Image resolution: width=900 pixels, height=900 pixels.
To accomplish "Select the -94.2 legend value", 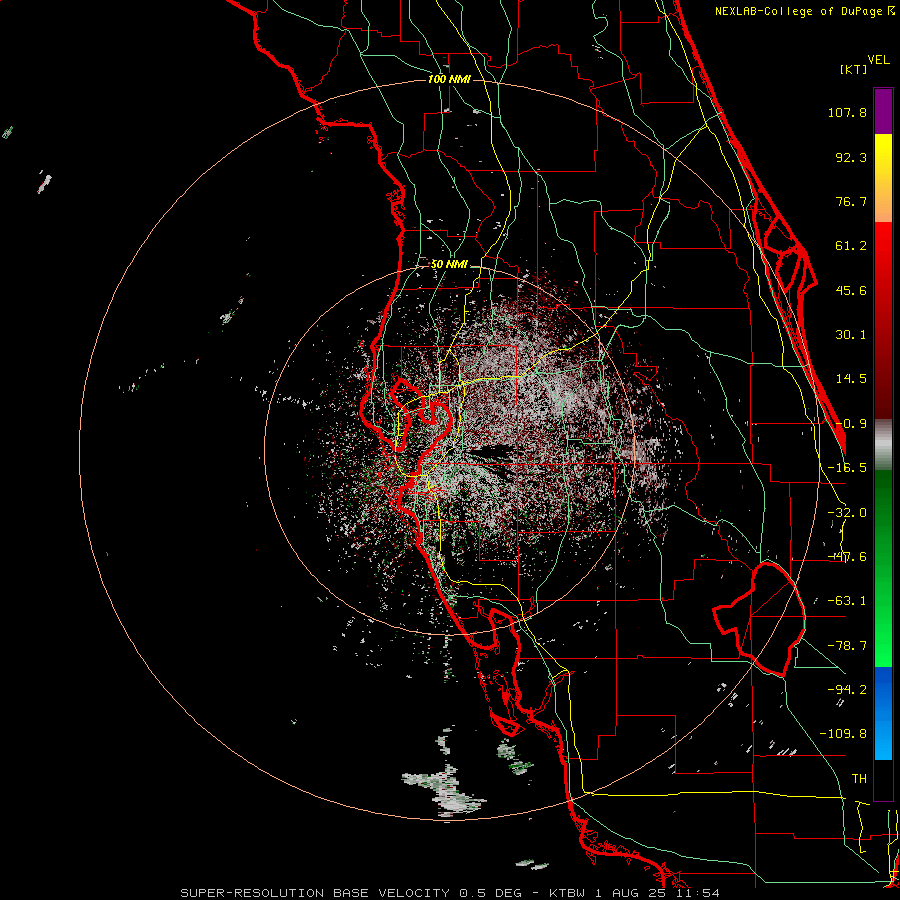I will tap(847, 689).
